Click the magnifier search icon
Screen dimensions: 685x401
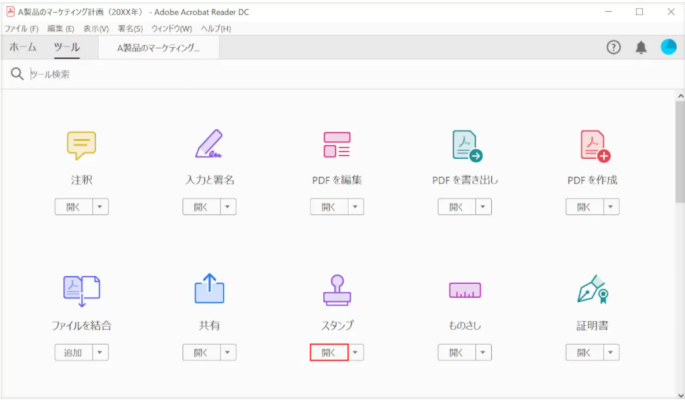[17, 73]
